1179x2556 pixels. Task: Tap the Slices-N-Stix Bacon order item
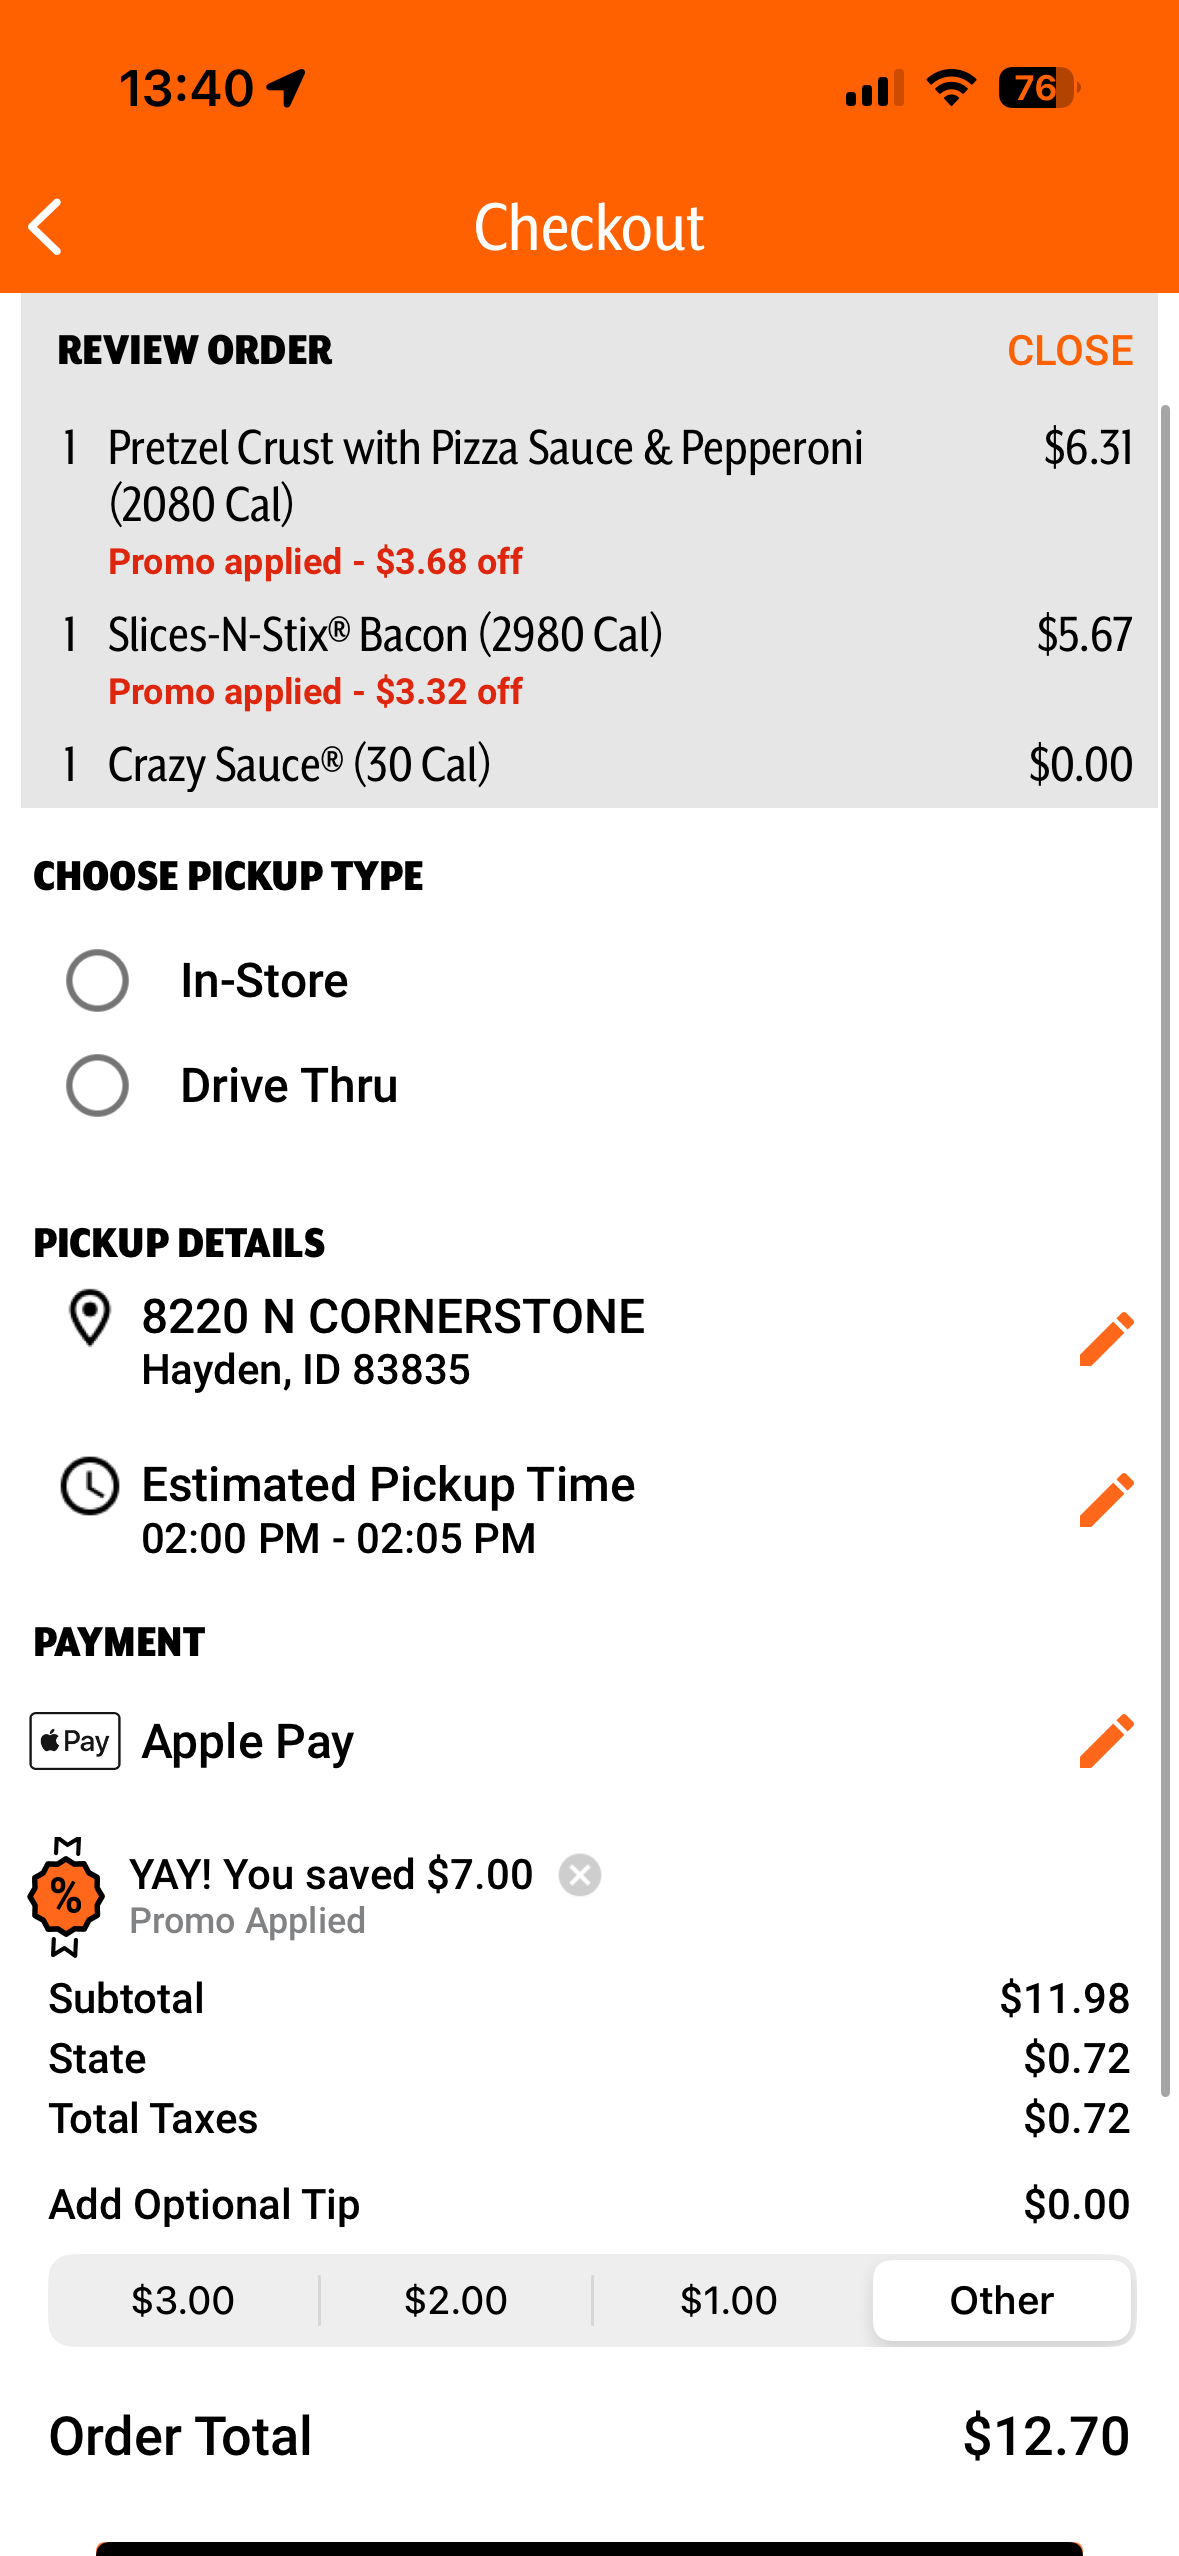point(385,635)
